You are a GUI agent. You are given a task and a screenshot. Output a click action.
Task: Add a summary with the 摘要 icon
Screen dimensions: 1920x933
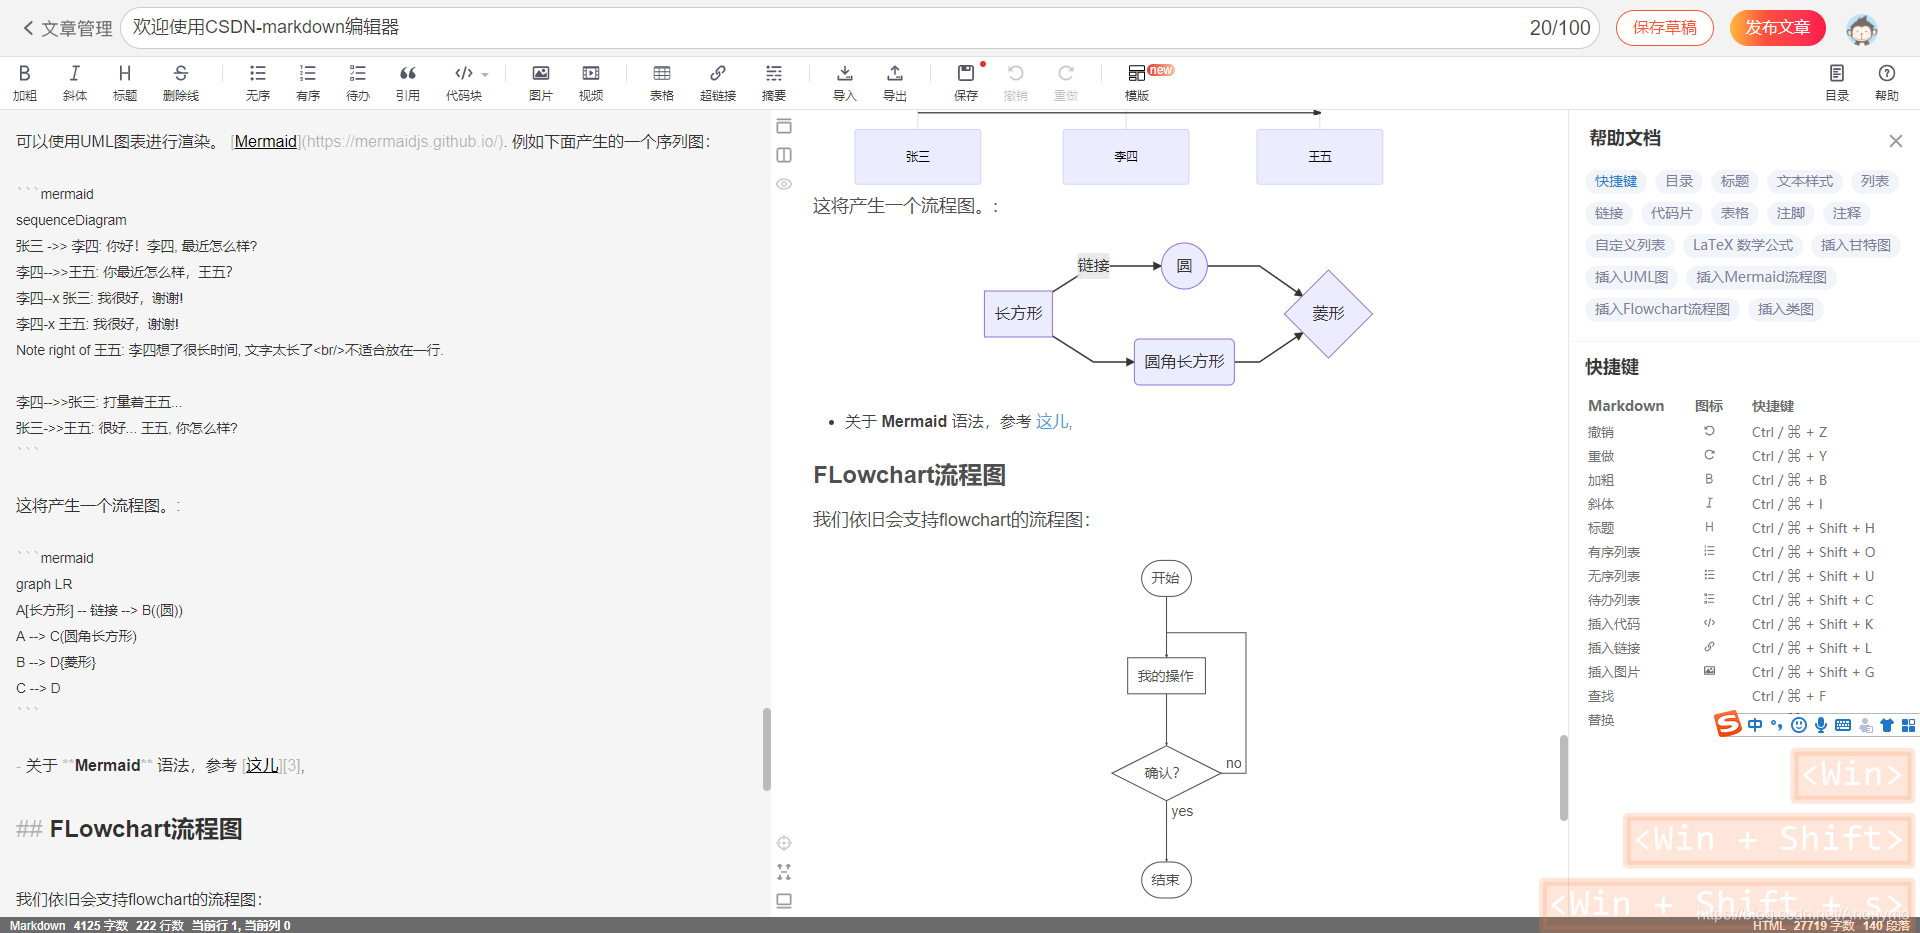pyautogui.click(x=774, y=82)
